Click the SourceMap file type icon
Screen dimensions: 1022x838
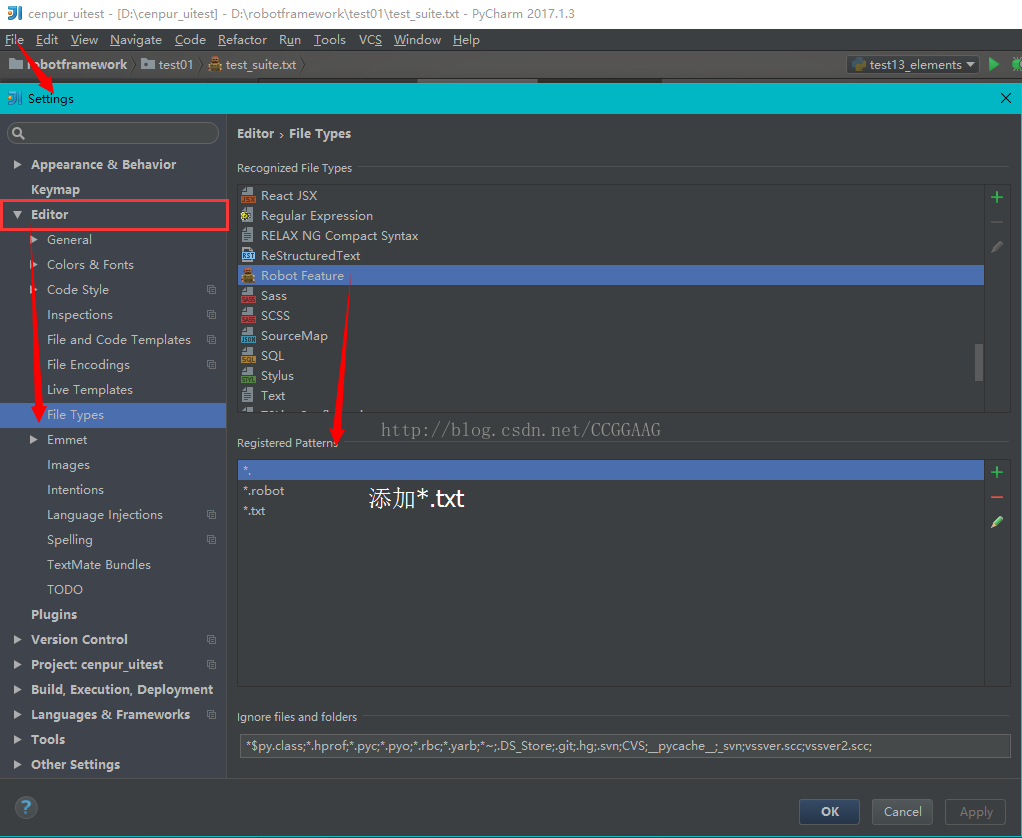[x=248, y=336]
